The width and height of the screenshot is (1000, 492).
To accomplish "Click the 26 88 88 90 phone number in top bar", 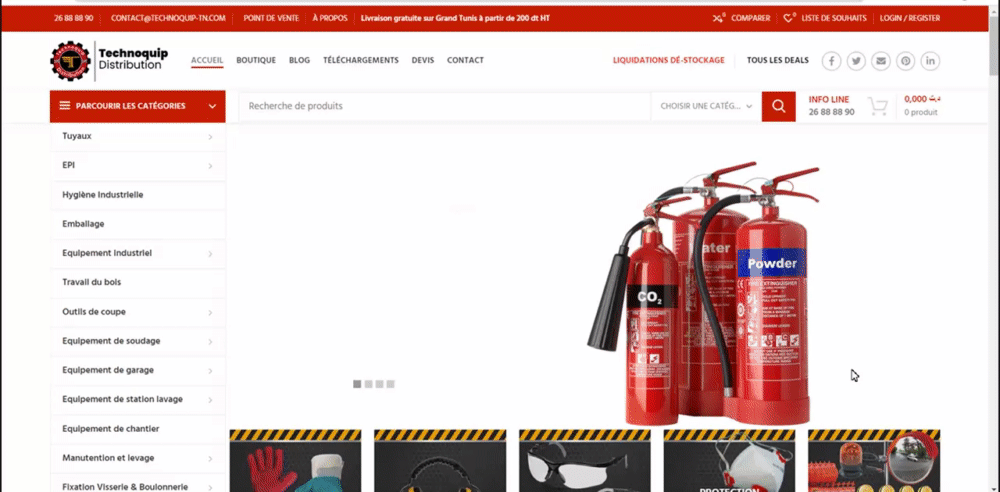I will [73, 18].
